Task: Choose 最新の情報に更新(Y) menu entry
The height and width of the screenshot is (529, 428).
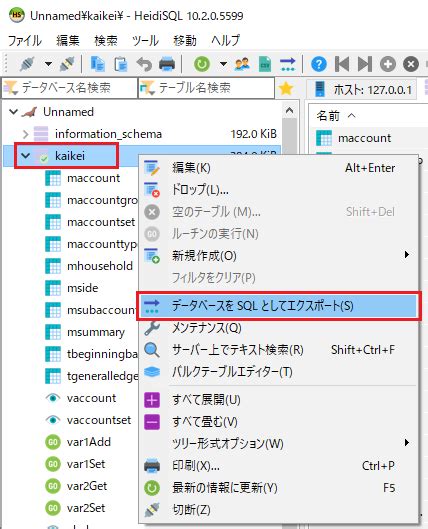Action: pos(279,488)
